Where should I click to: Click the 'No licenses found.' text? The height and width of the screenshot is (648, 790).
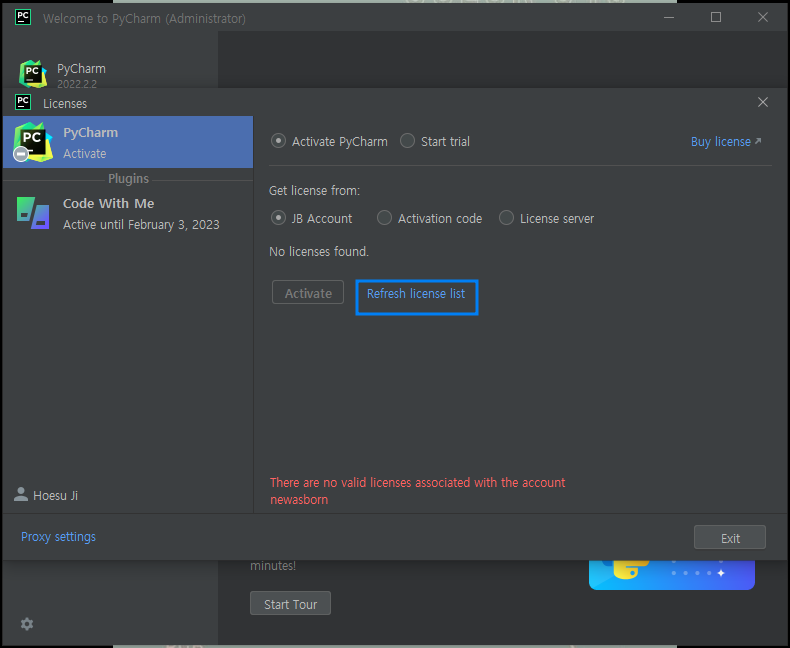point(318,251)
